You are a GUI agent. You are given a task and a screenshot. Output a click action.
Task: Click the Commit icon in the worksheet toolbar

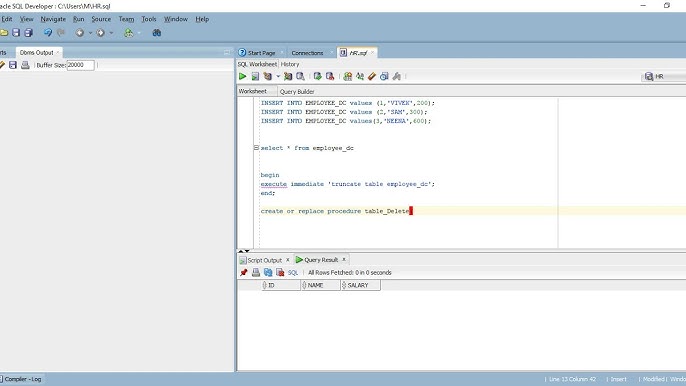[318, 76]
